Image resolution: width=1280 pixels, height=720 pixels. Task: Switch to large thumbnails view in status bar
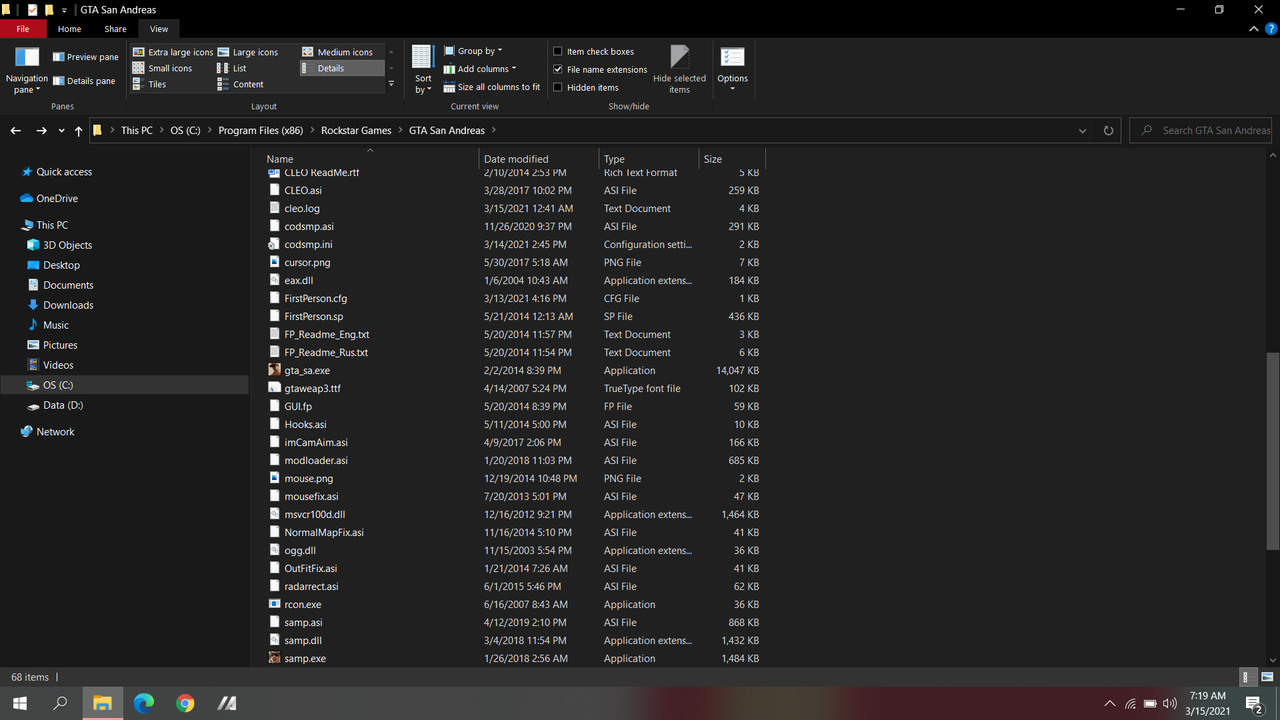coord(1267,677)
